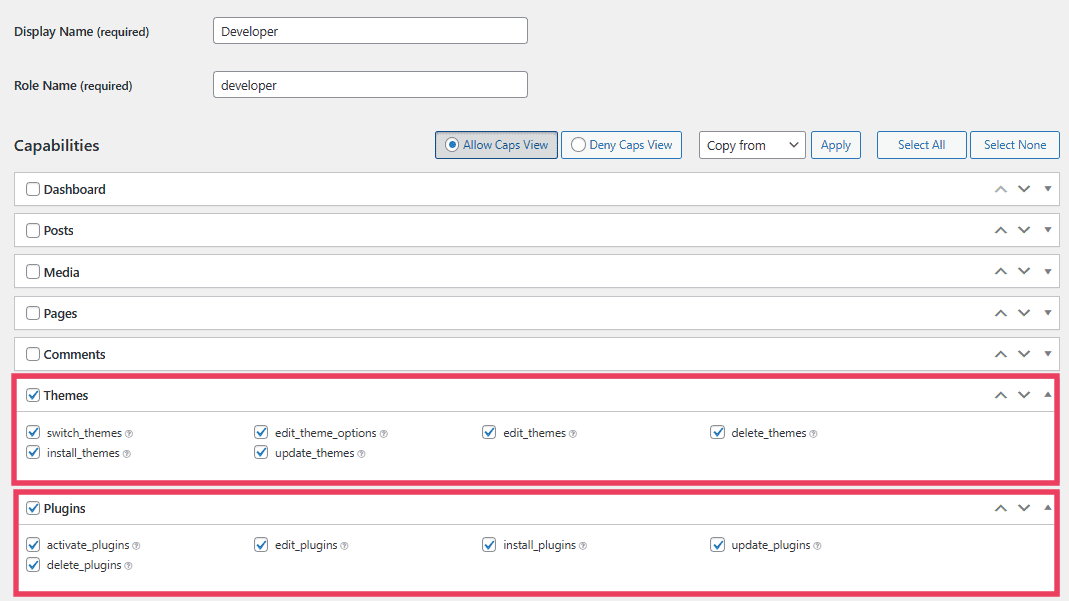Move the Themes section up using its up arrow

[1000, 394]
